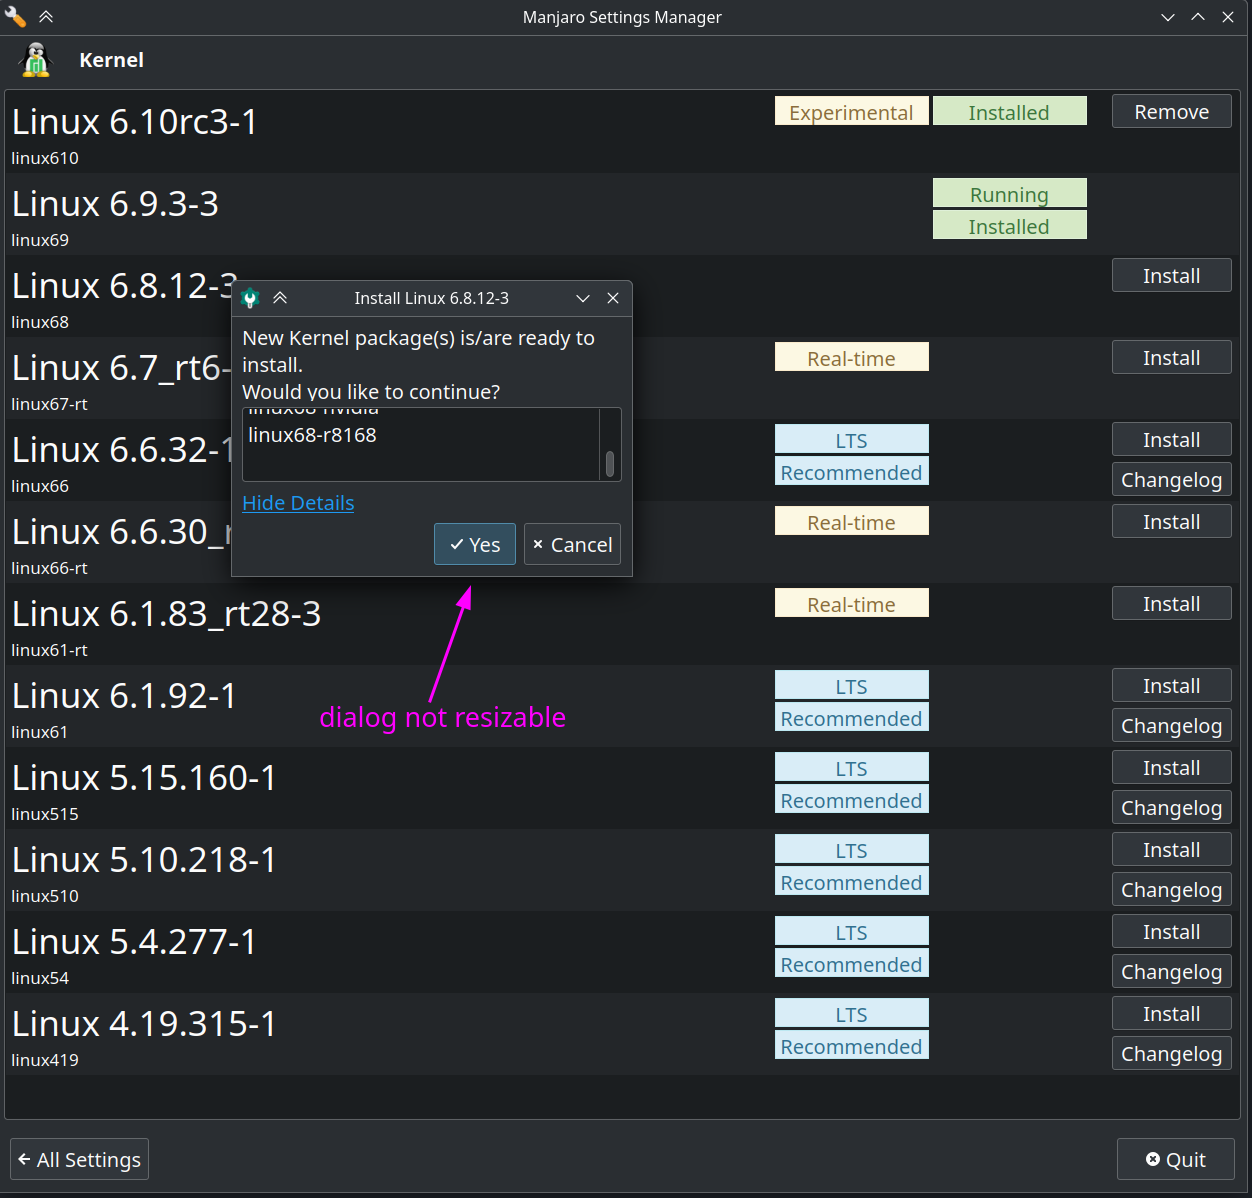Open the Linux 5.10.218-1 Changelog
Image resolution: width=1252 pixels, height=1198 pixels.
pyautogui.click(x=1172, y=890)
